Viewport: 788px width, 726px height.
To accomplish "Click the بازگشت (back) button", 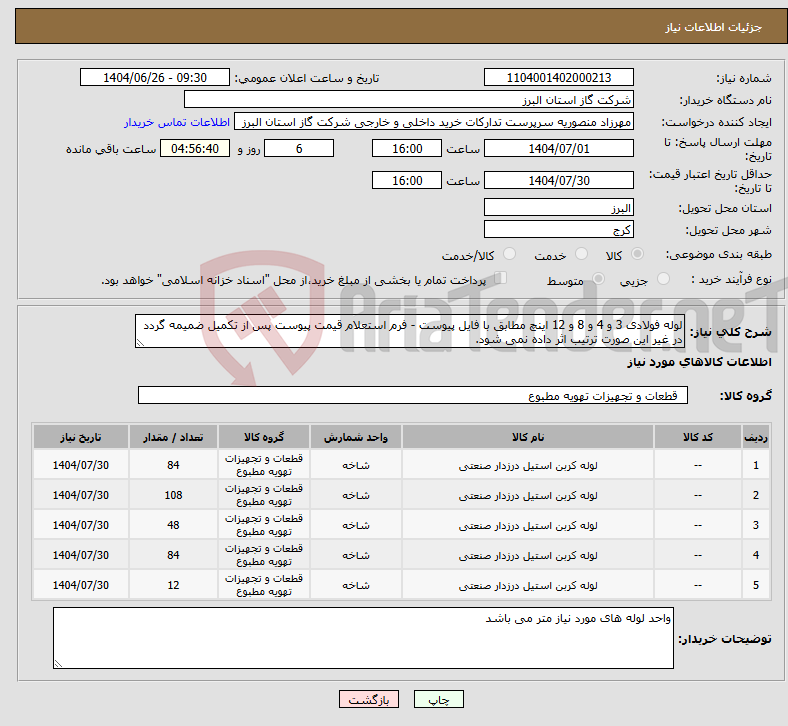I will [x=368, y=699].
